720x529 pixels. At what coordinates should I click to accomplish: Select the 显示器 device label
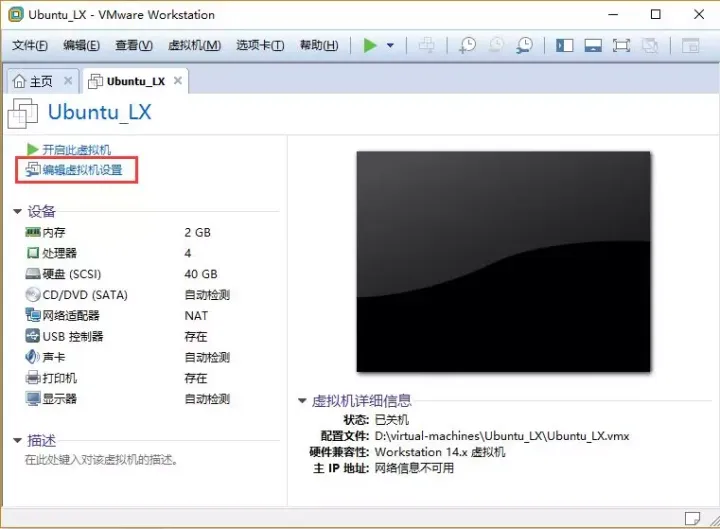(60, 399)
